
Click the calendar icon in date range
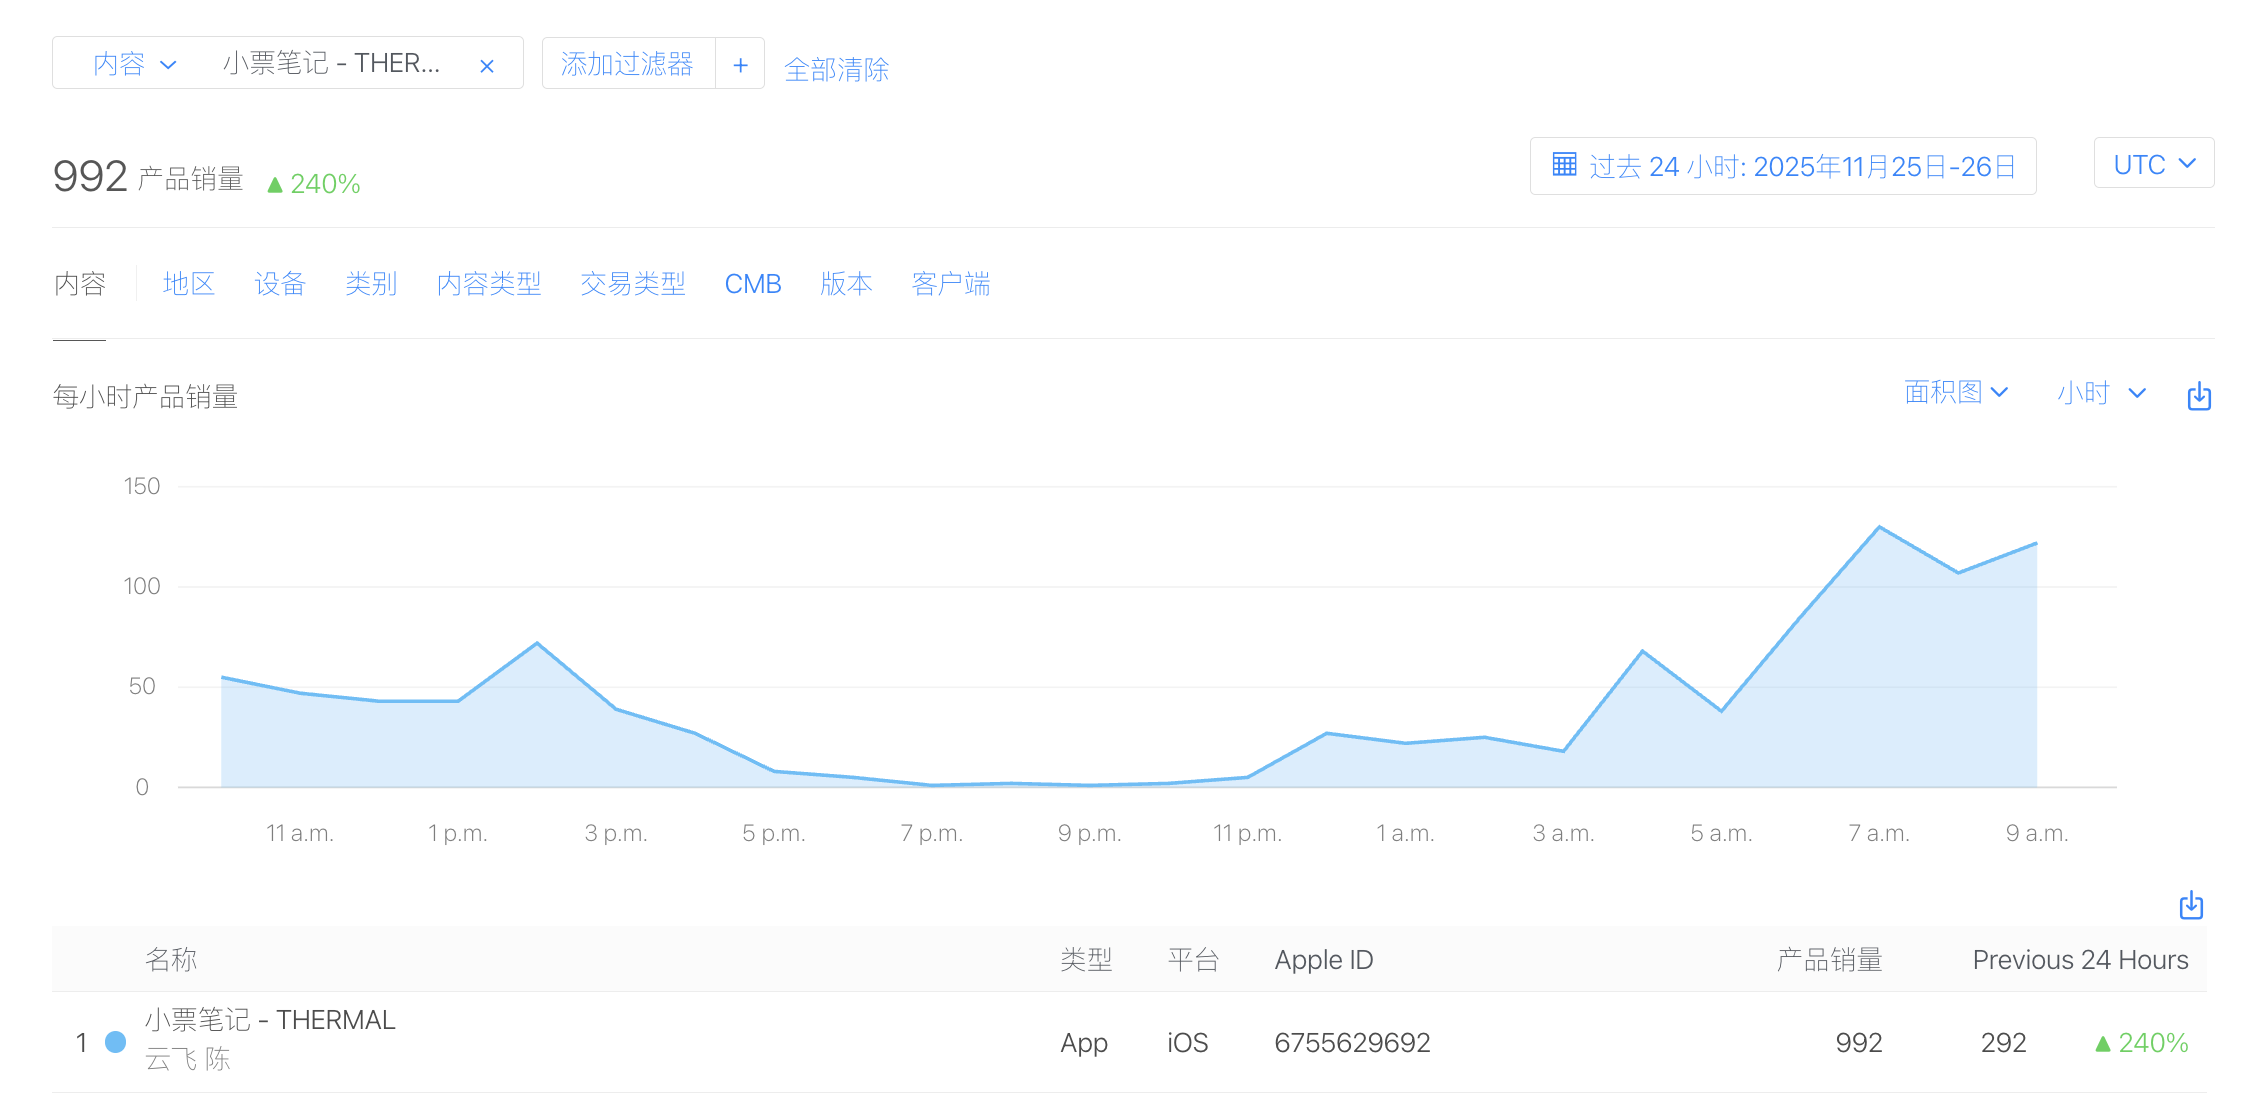pos(1564,165)
